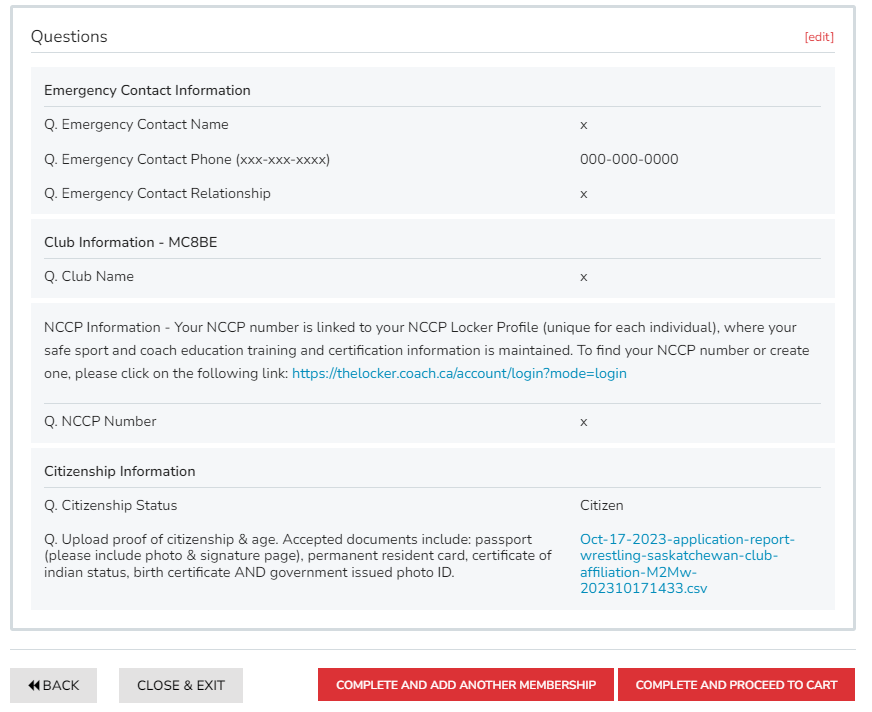This screenshot has width=872, height=712.
Task: Click the Citizenship Information heading
Action: click(x=120, y=471)
